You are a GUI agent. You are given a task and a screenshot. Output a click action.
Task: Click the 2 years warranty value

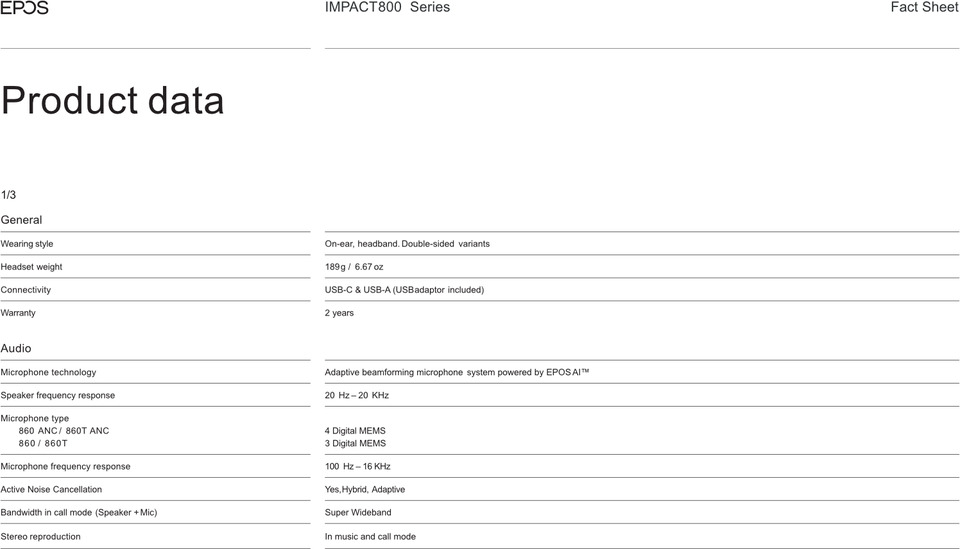point(339,313)
